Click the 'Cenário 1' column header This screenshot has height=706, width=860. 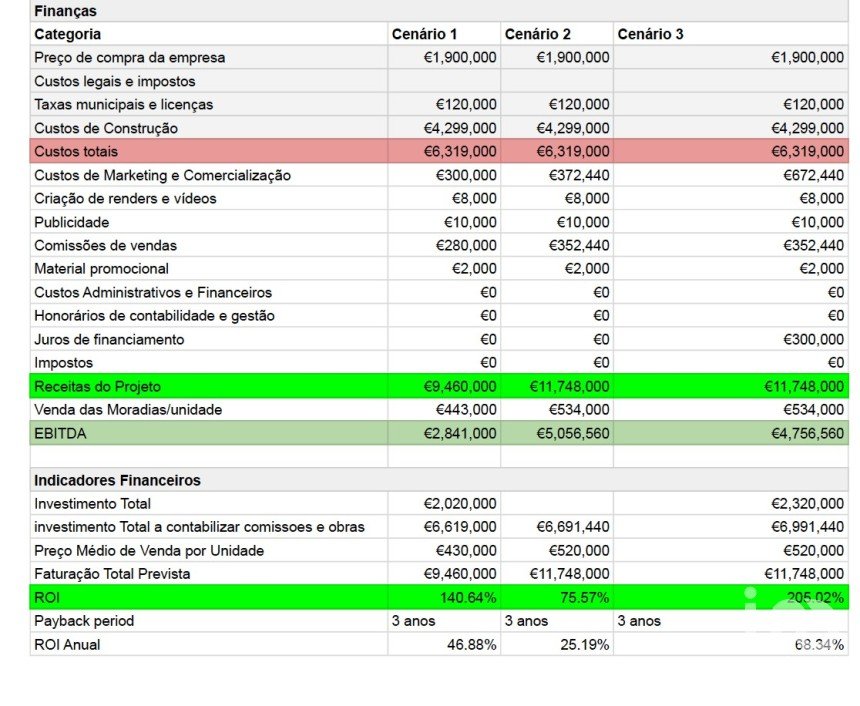pos(424,34)
